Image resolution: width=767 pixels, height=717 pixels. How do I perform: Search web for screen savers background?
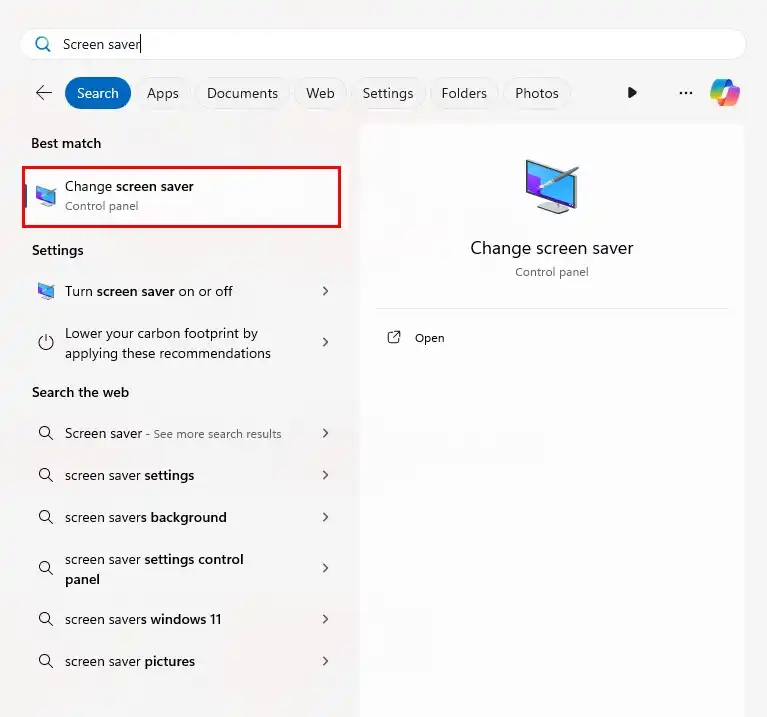click(x=181, y=517)
